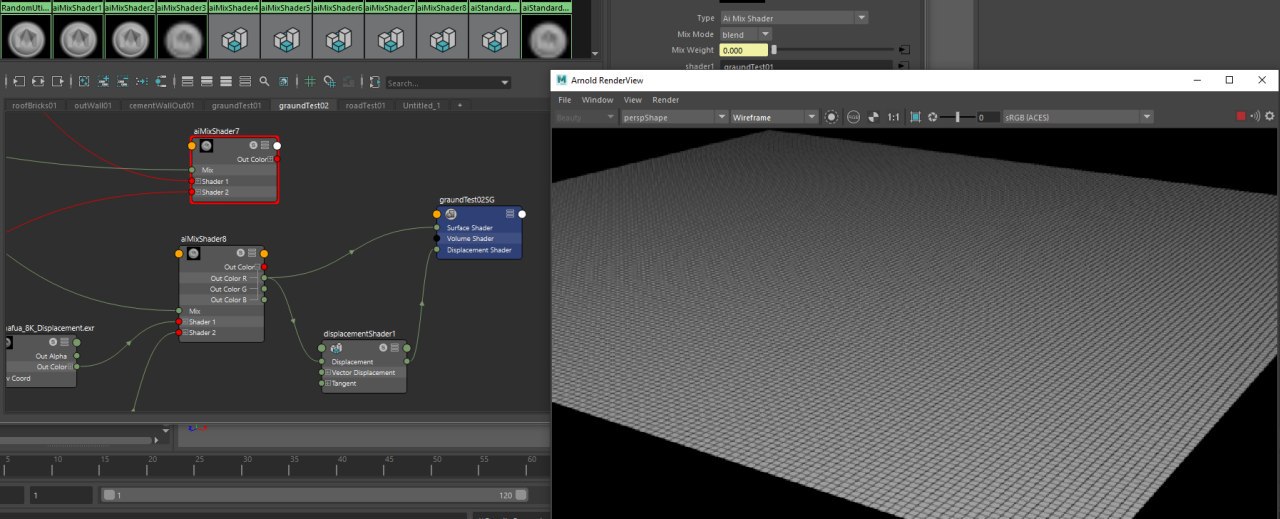Viewport: 1280px width, 519px height.
Task: Open RenderView View menu
Action: (x=633, y=100)
